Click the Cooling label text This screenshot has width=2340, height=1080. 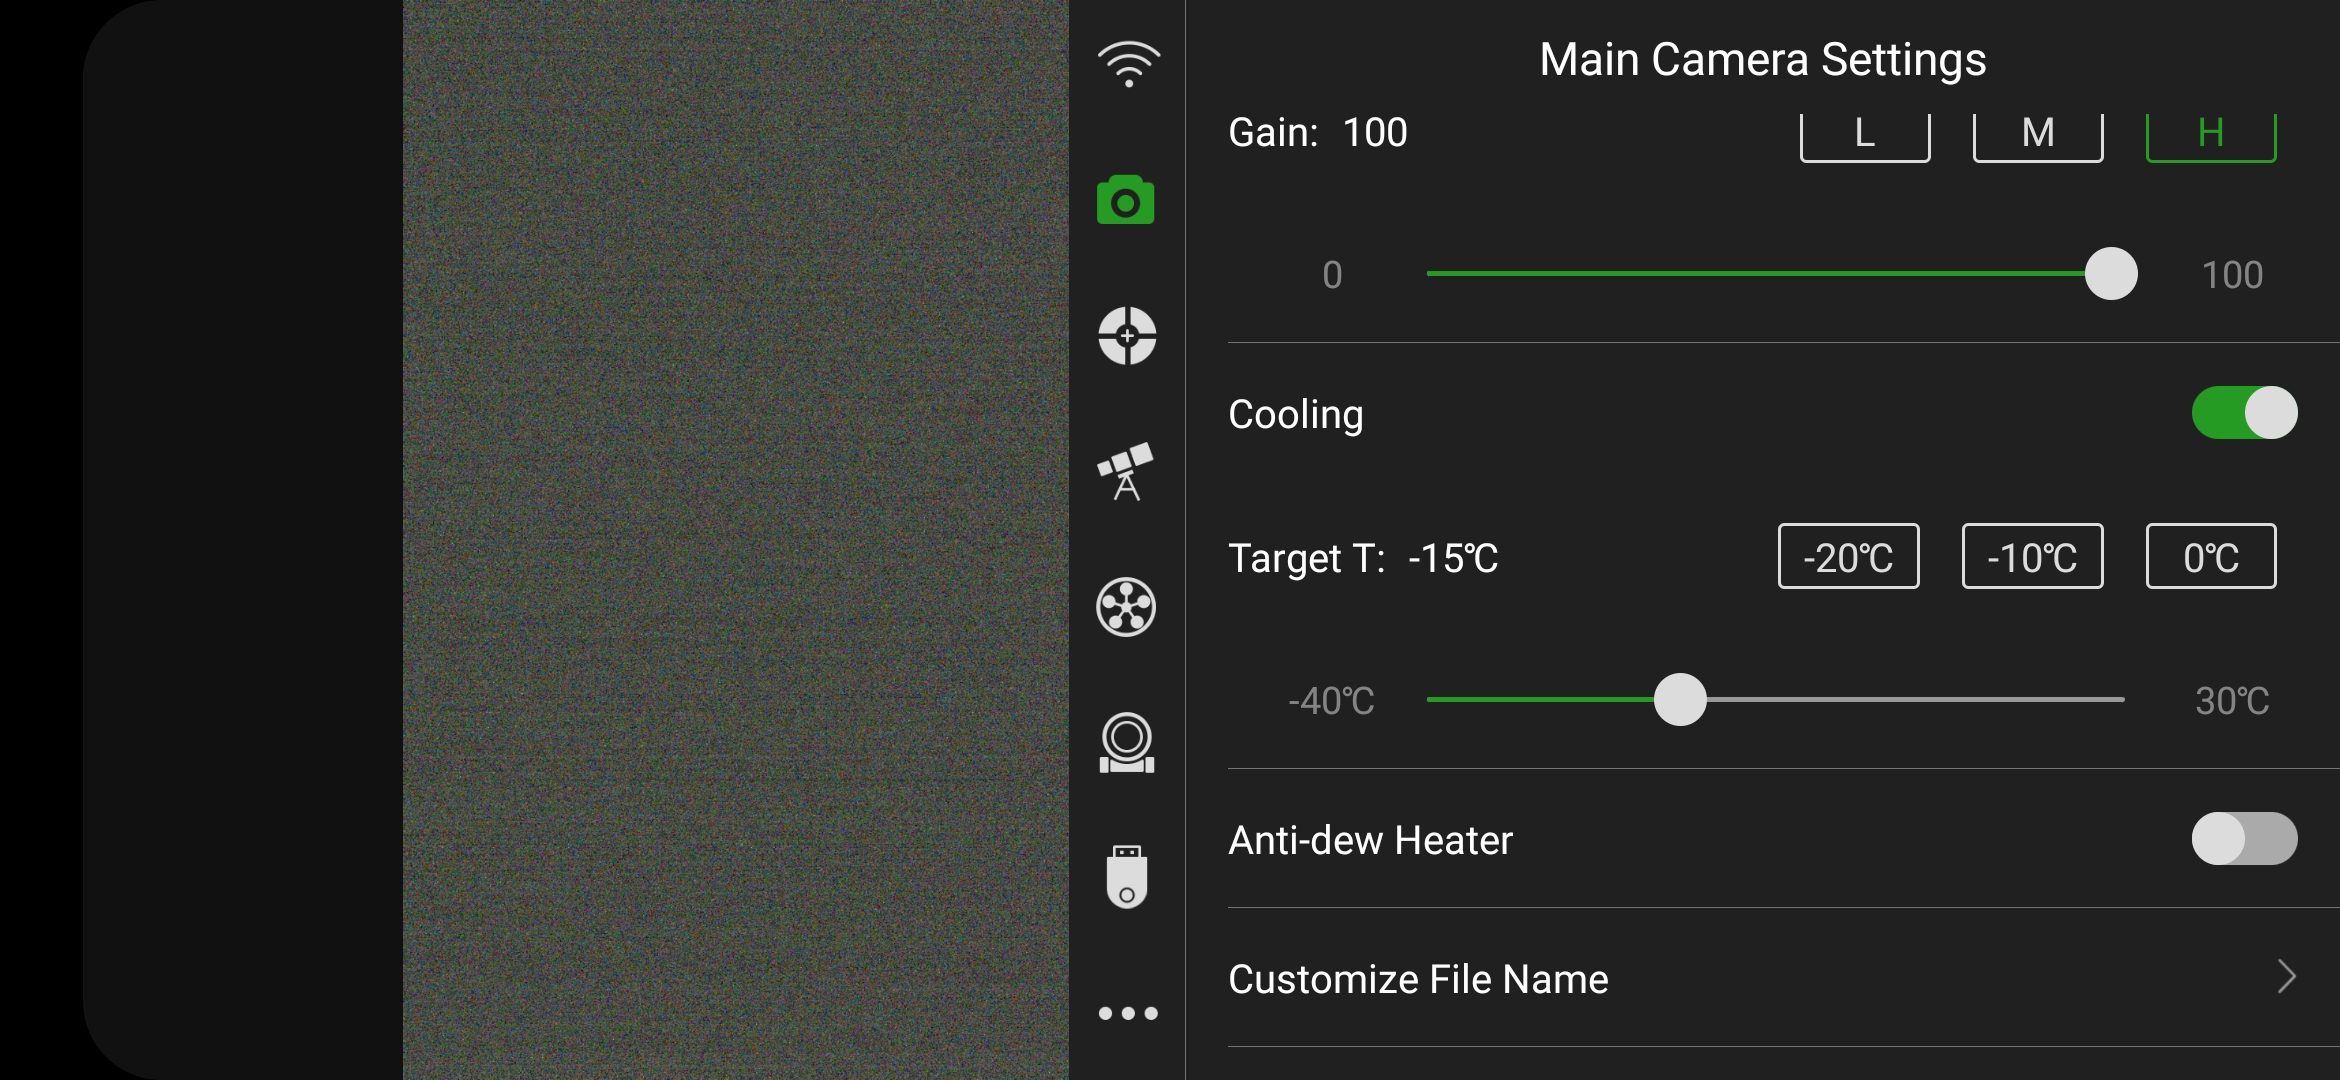click(x=1295, y=415)
